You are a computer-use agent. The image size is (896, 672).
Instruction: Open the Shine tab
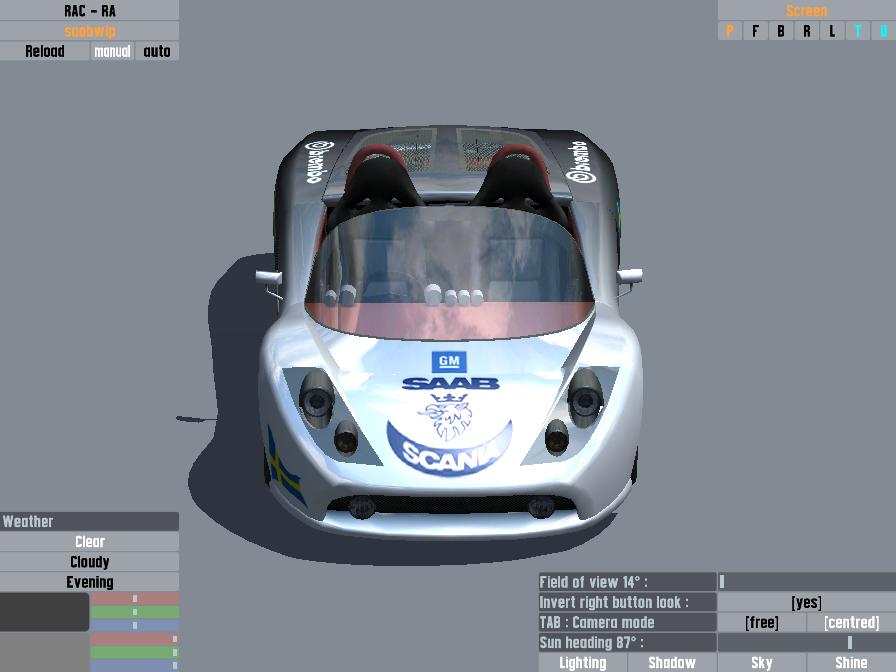pyautogui.click(x=851, y=663)
